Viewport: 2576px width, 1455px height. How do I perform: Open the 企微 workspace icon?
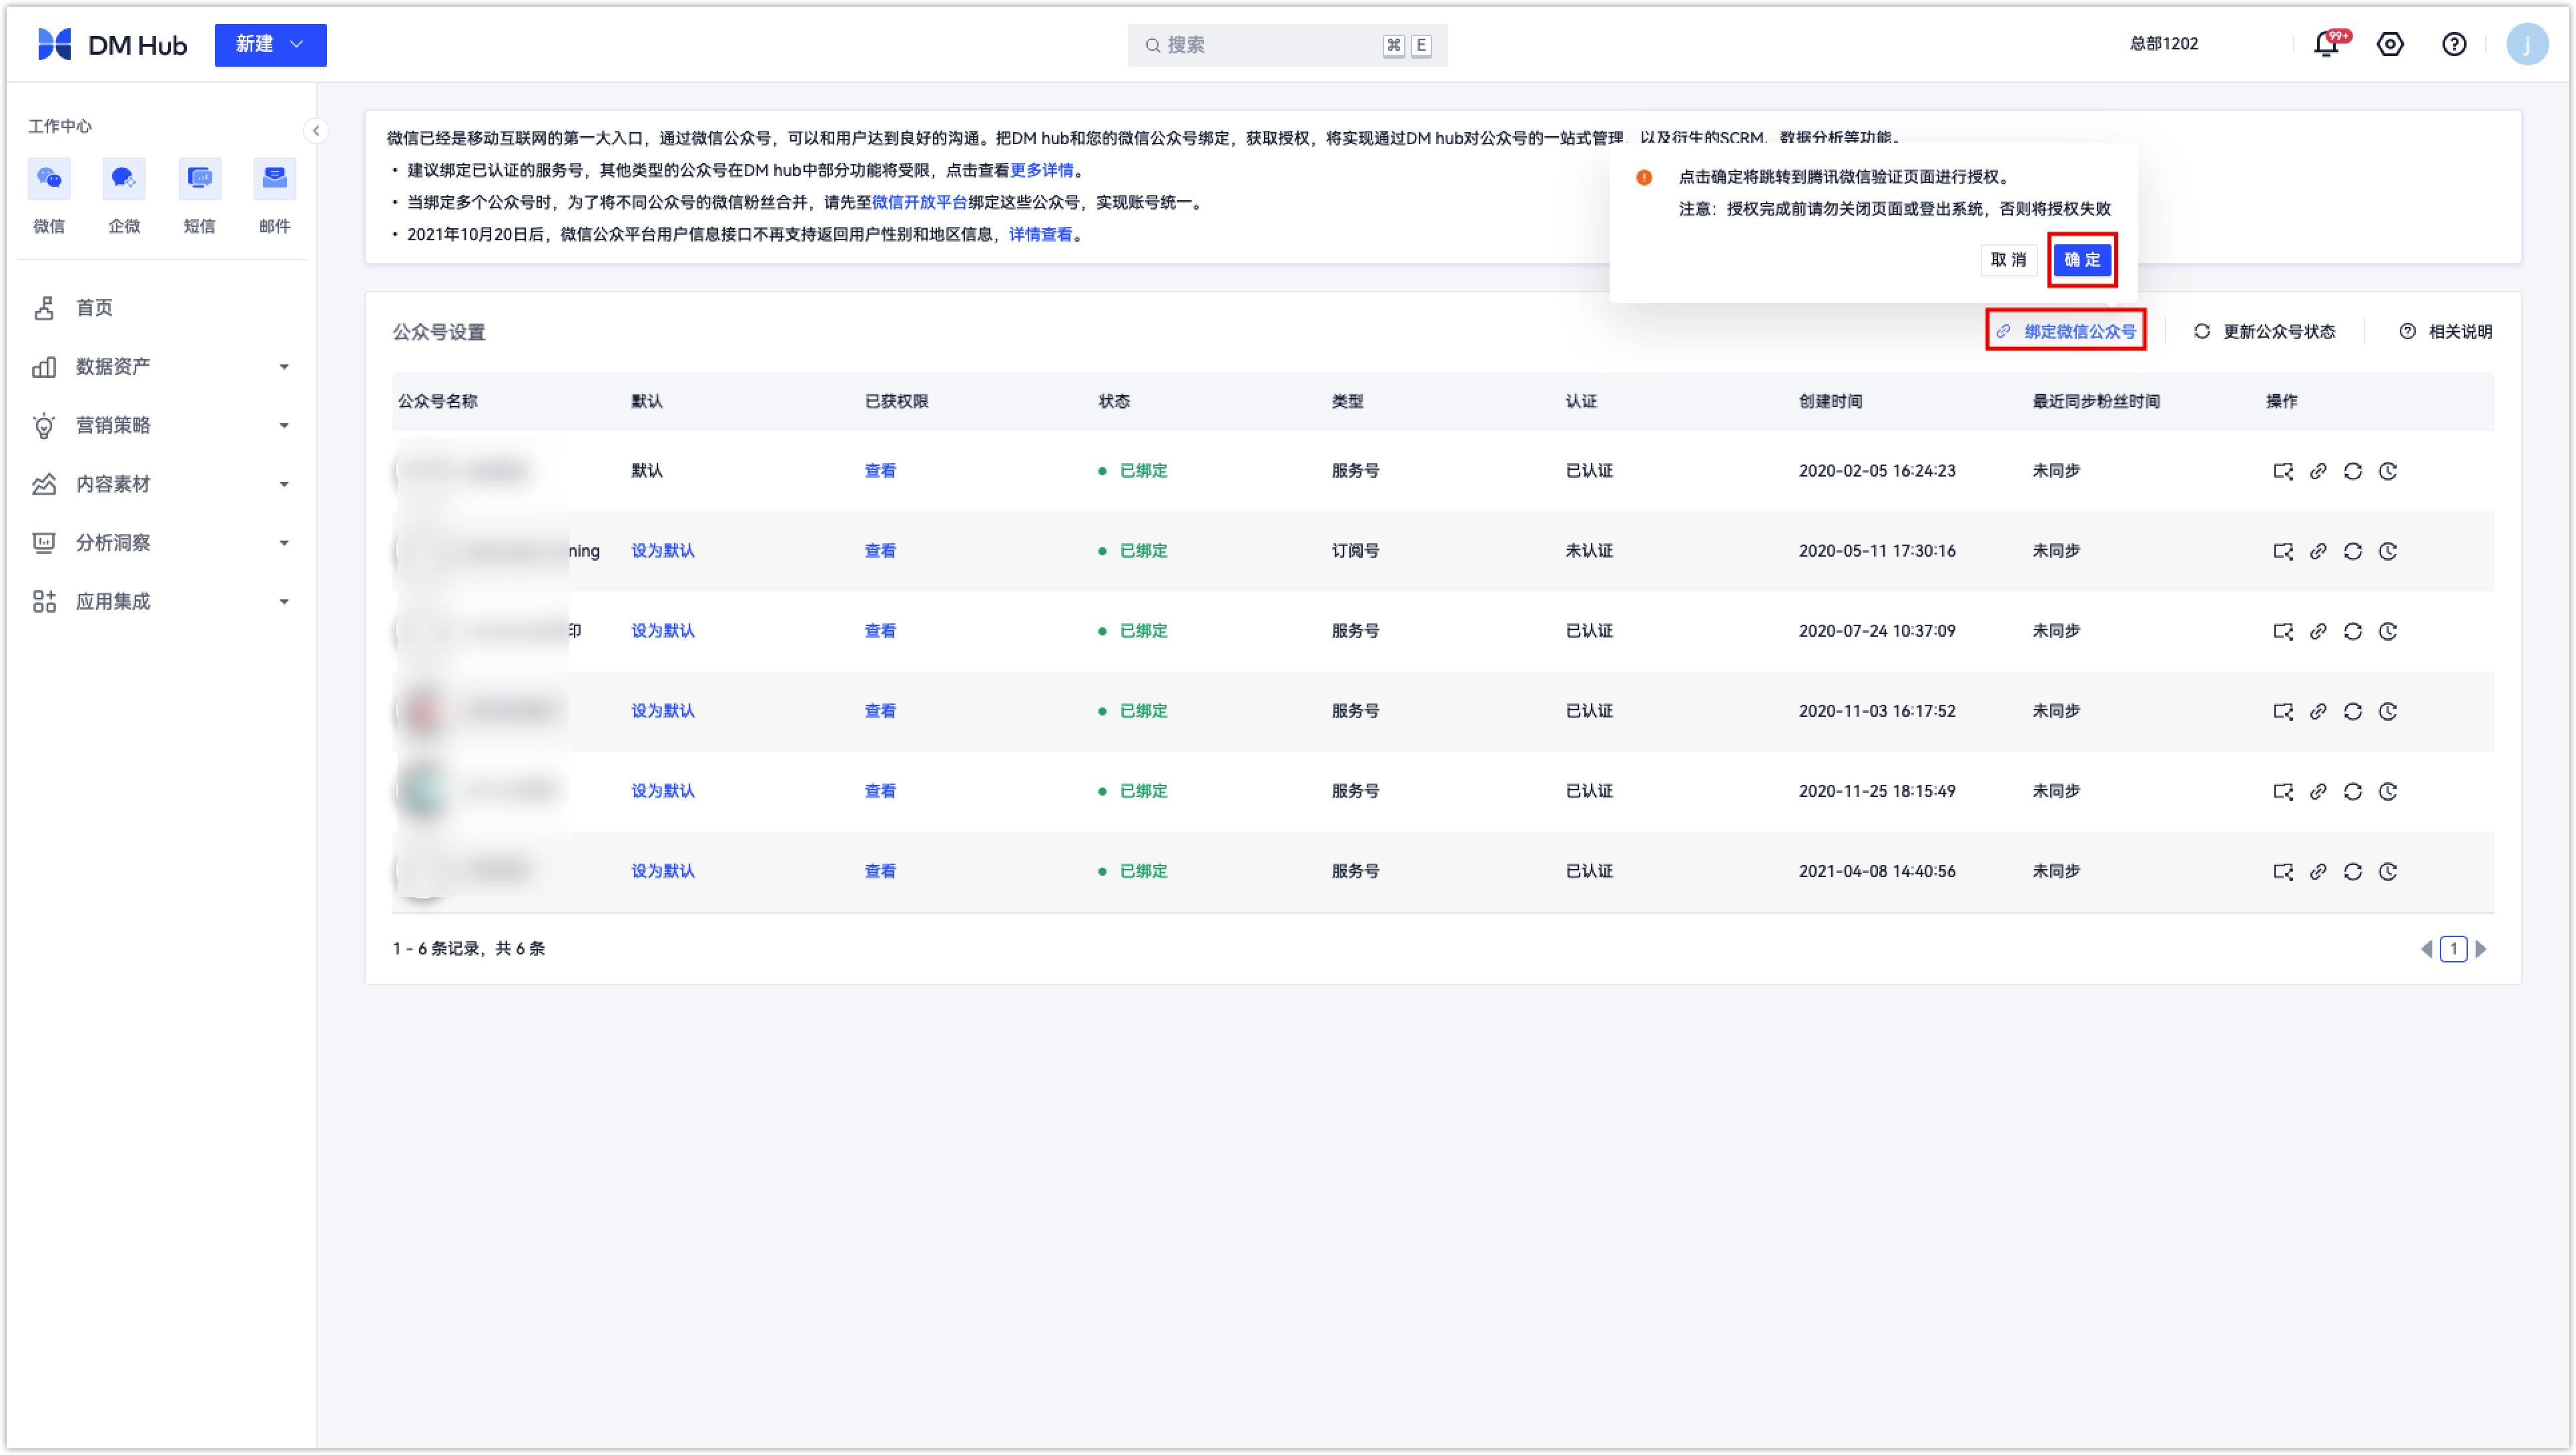[124, 179]
